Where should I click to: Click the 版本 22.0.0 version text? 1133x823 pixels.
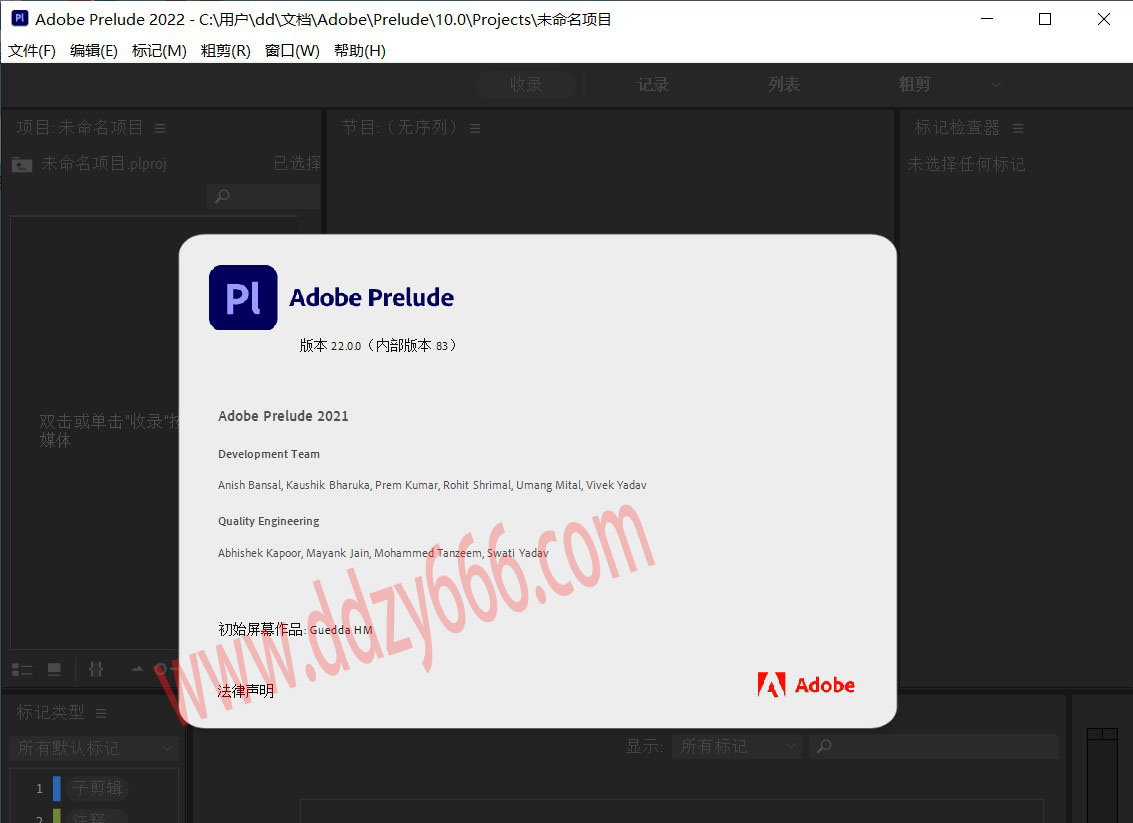pos(378,345)
